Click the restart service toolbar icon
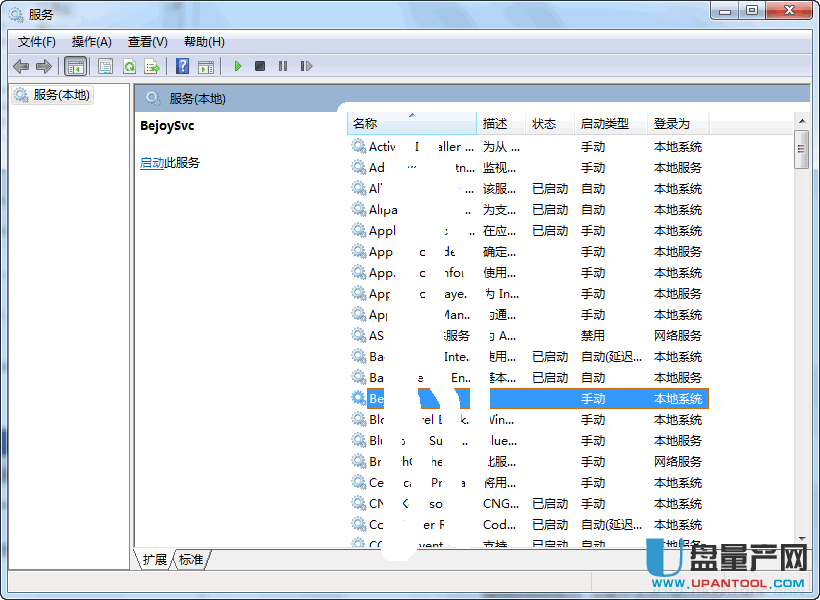Screen dimensions: 820x600 pos(308,66)
